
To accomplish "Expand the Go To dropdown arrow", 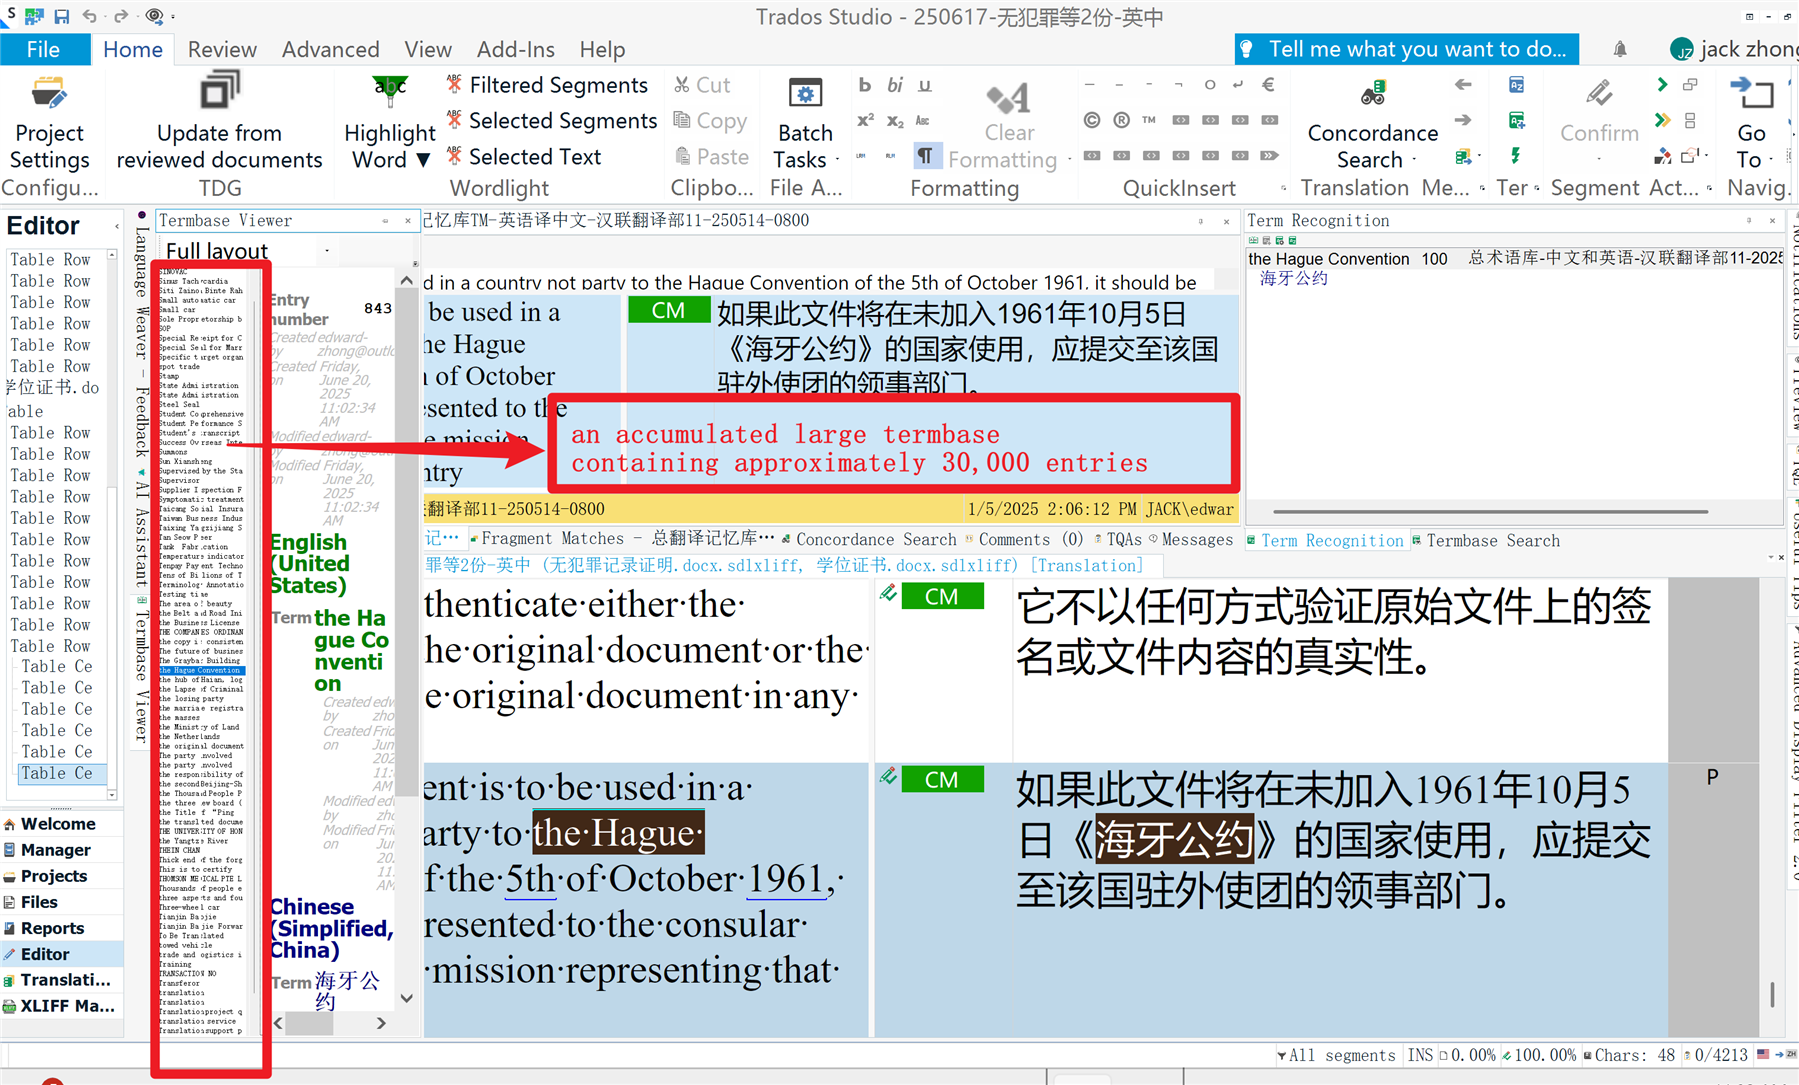I will click(1771, 160).
